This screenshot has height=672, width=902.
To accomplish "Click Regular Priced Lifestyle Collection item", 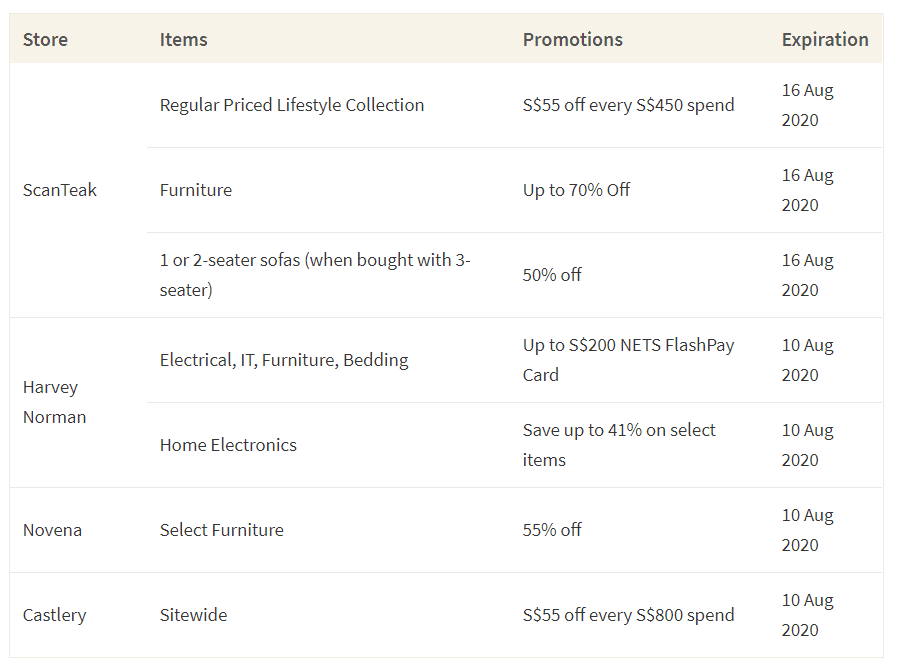I will [x=292, y=105].
